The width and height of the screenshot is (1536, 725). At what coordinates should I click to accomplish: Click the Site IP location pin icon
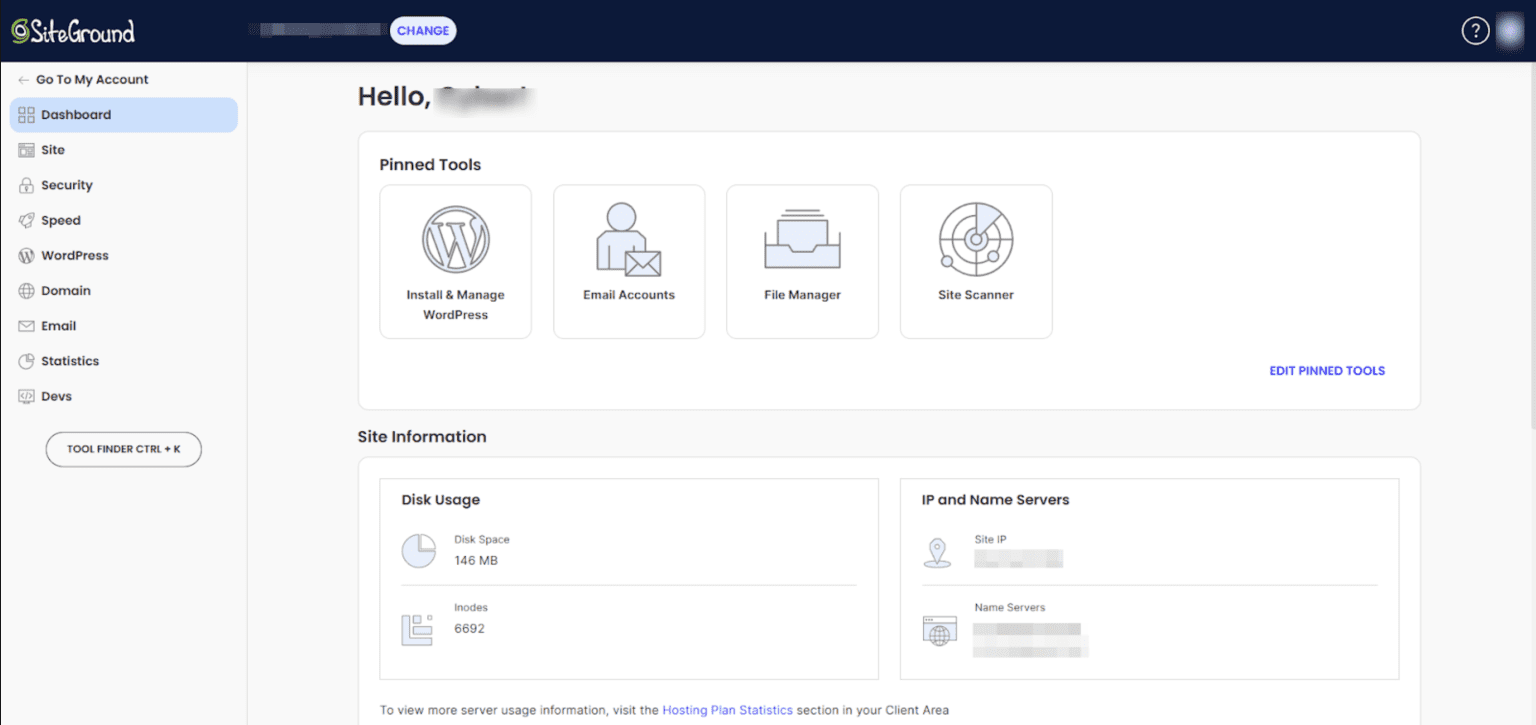pos(937,552)
